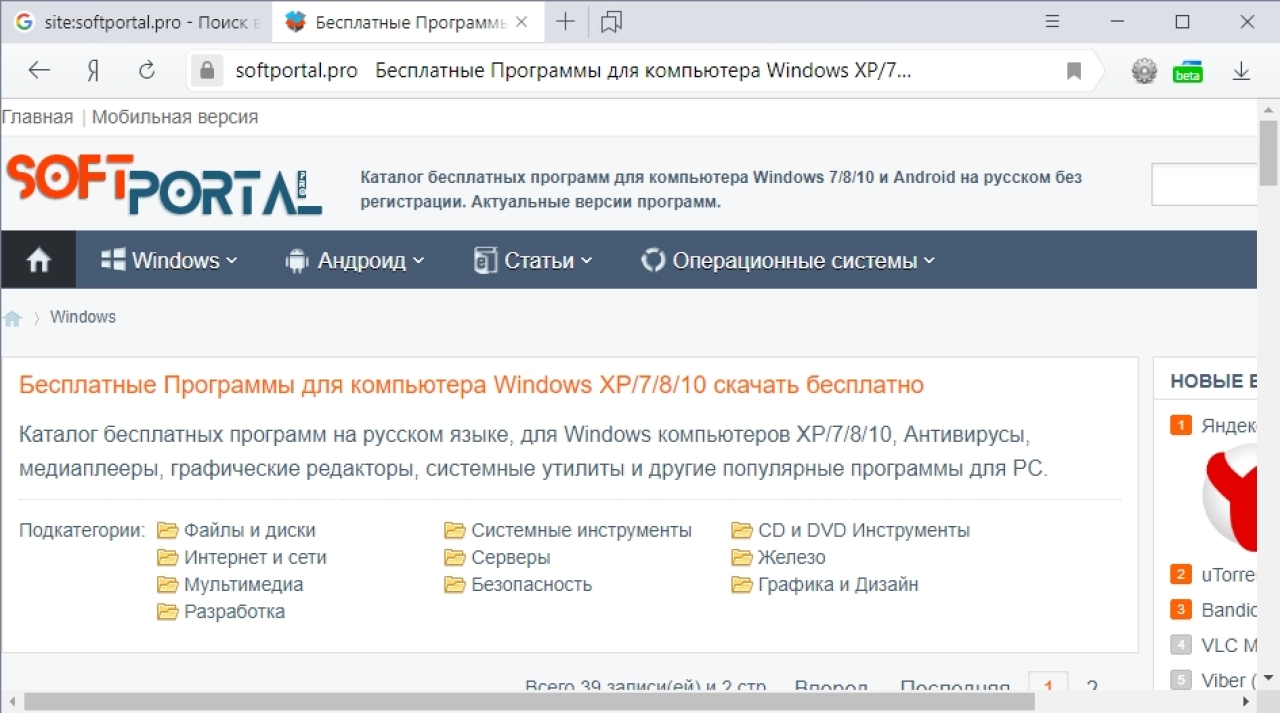
Task: Select the Бесплатные Программы browser tab
Action: pyautogui.click(x=406, y=22)
